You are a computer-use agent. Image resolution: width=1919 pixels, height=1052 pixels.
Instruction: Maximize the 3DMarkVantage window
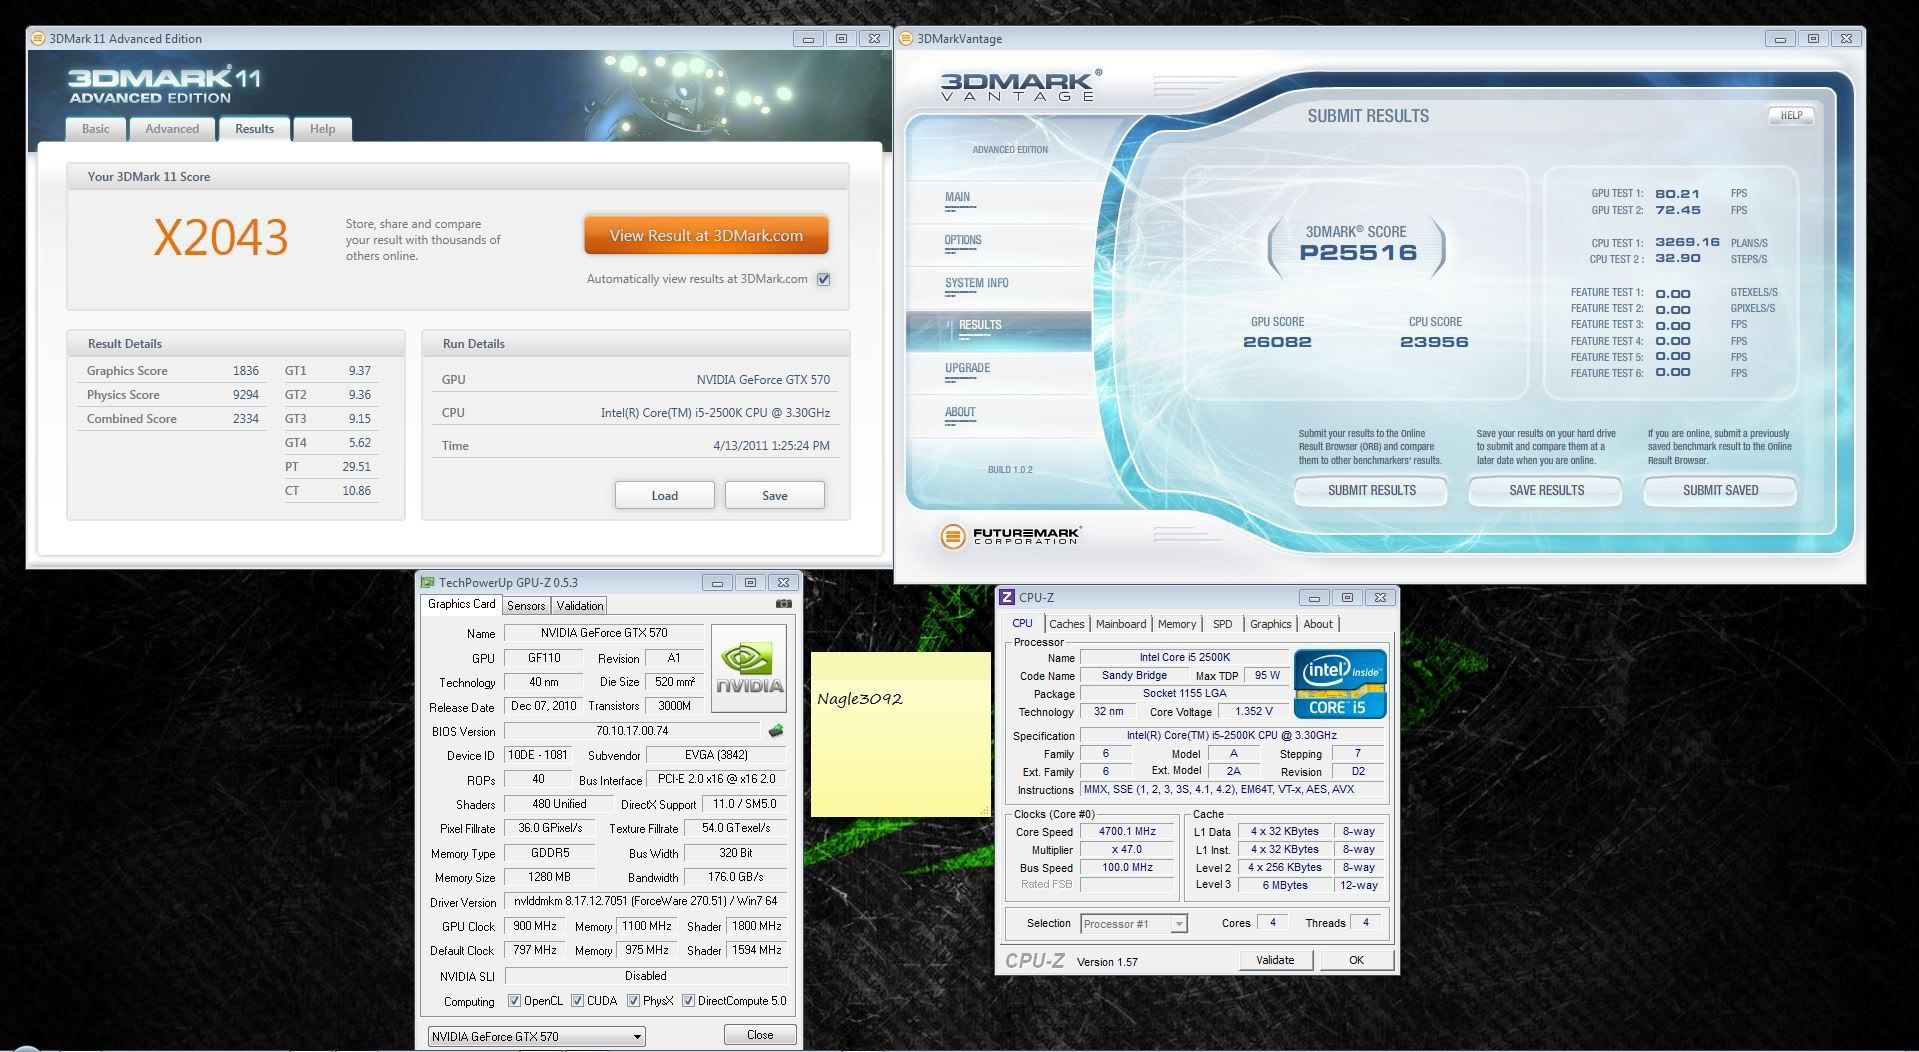[x=1813, y=39]
